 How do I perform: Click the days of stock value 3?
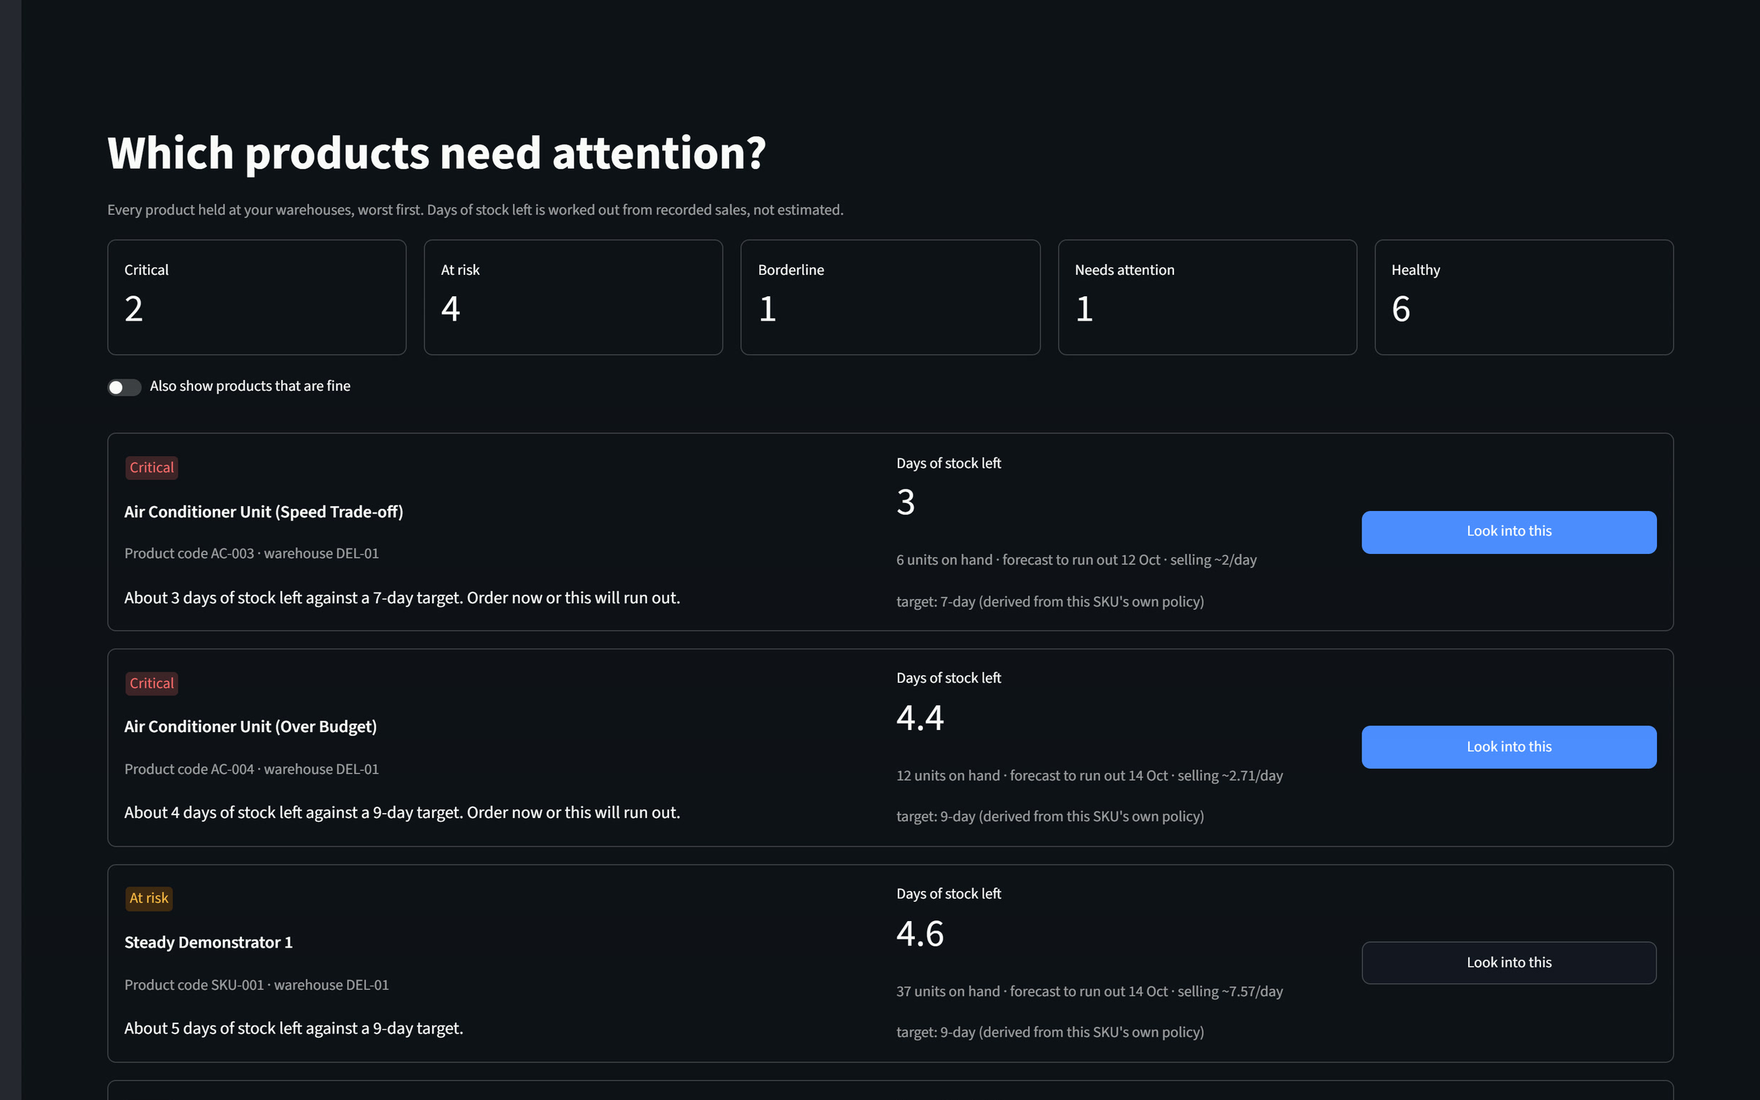pyautogui.click(x=906, y=502)
